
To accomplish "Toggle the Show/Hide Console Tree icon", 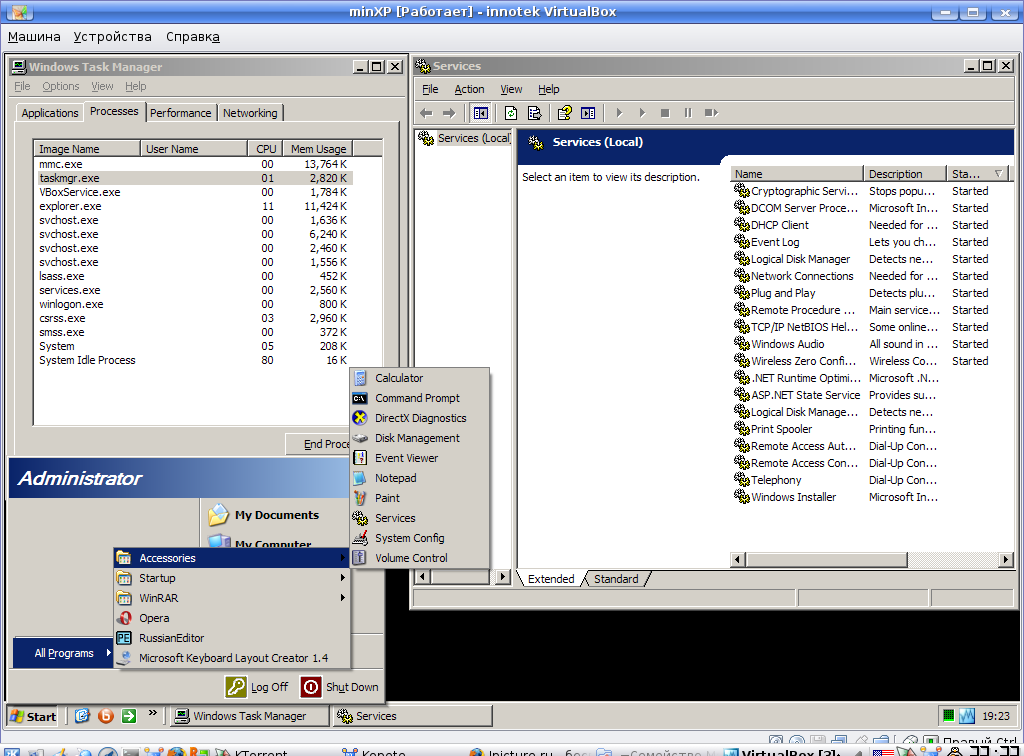I will 481,113.
